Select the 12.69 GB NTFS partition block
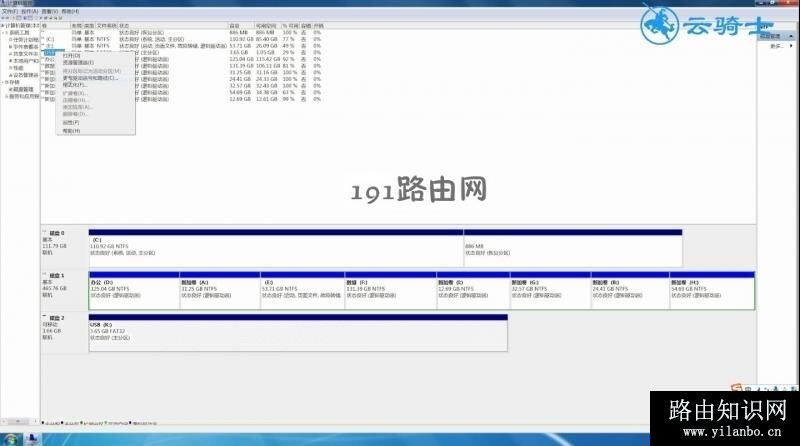800x446 pixels. pyautogui.click(x=473, y=290)
